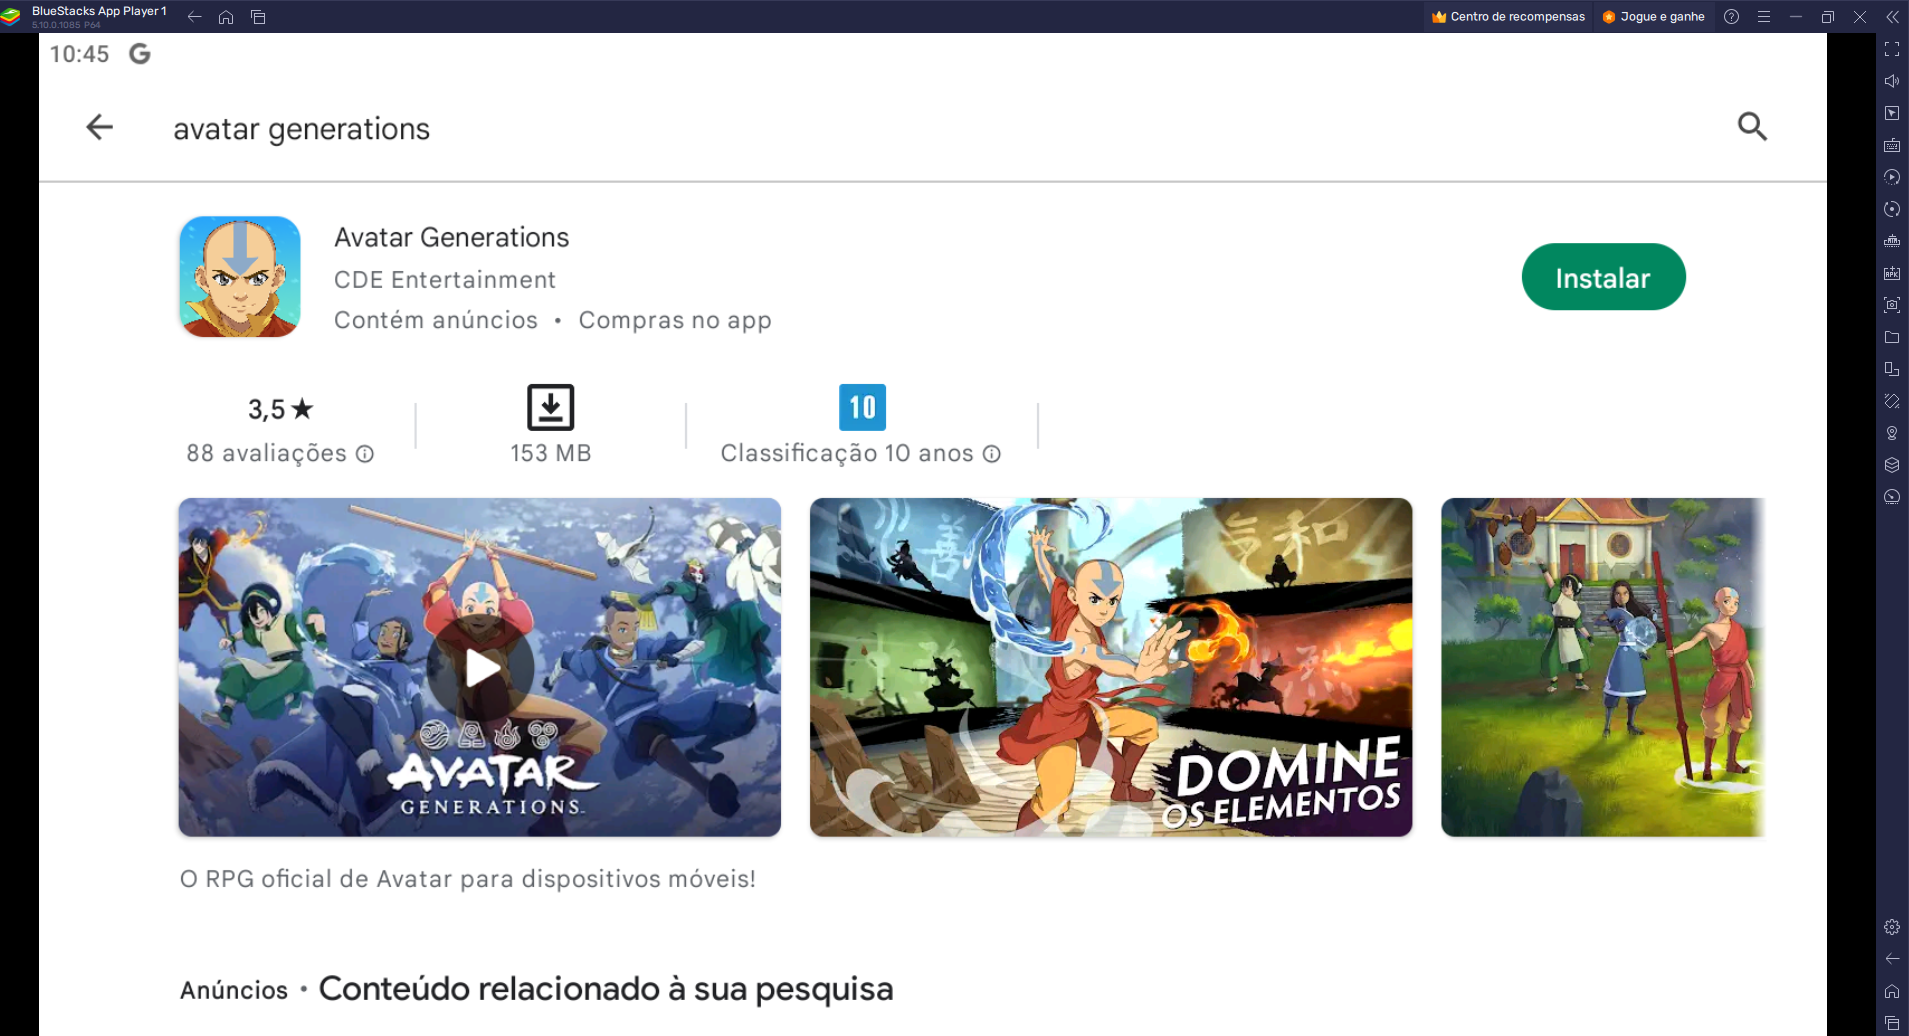This screenshot has width=1909, height=1036.
Task: Take a screenshot via sidebar camera icon
Action: [1892, 305]
